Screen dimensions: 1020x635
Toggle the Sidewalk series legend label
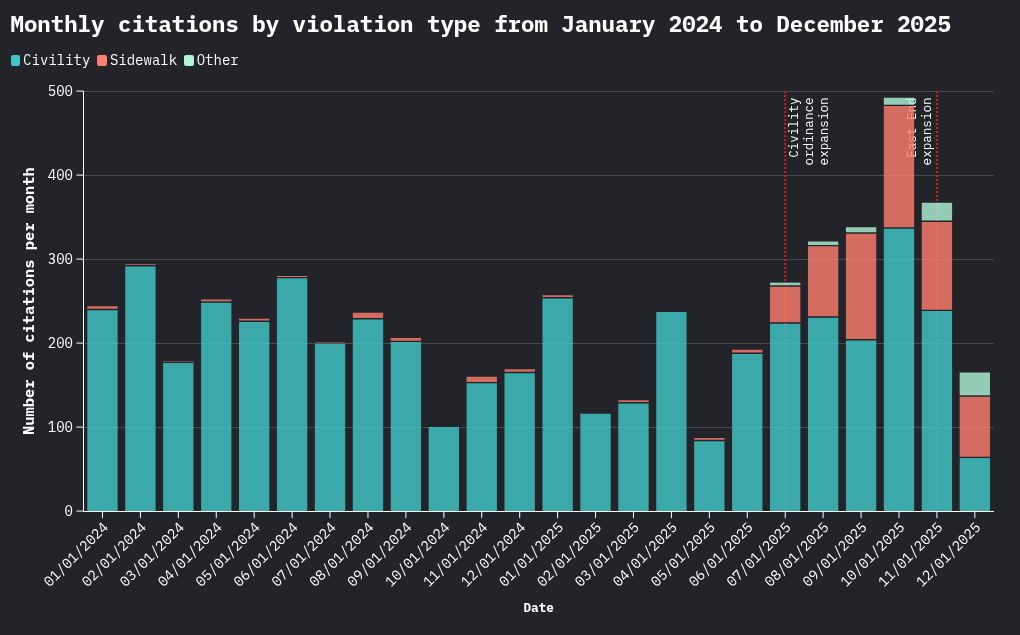pyautogui.click(x=143, y=61)
